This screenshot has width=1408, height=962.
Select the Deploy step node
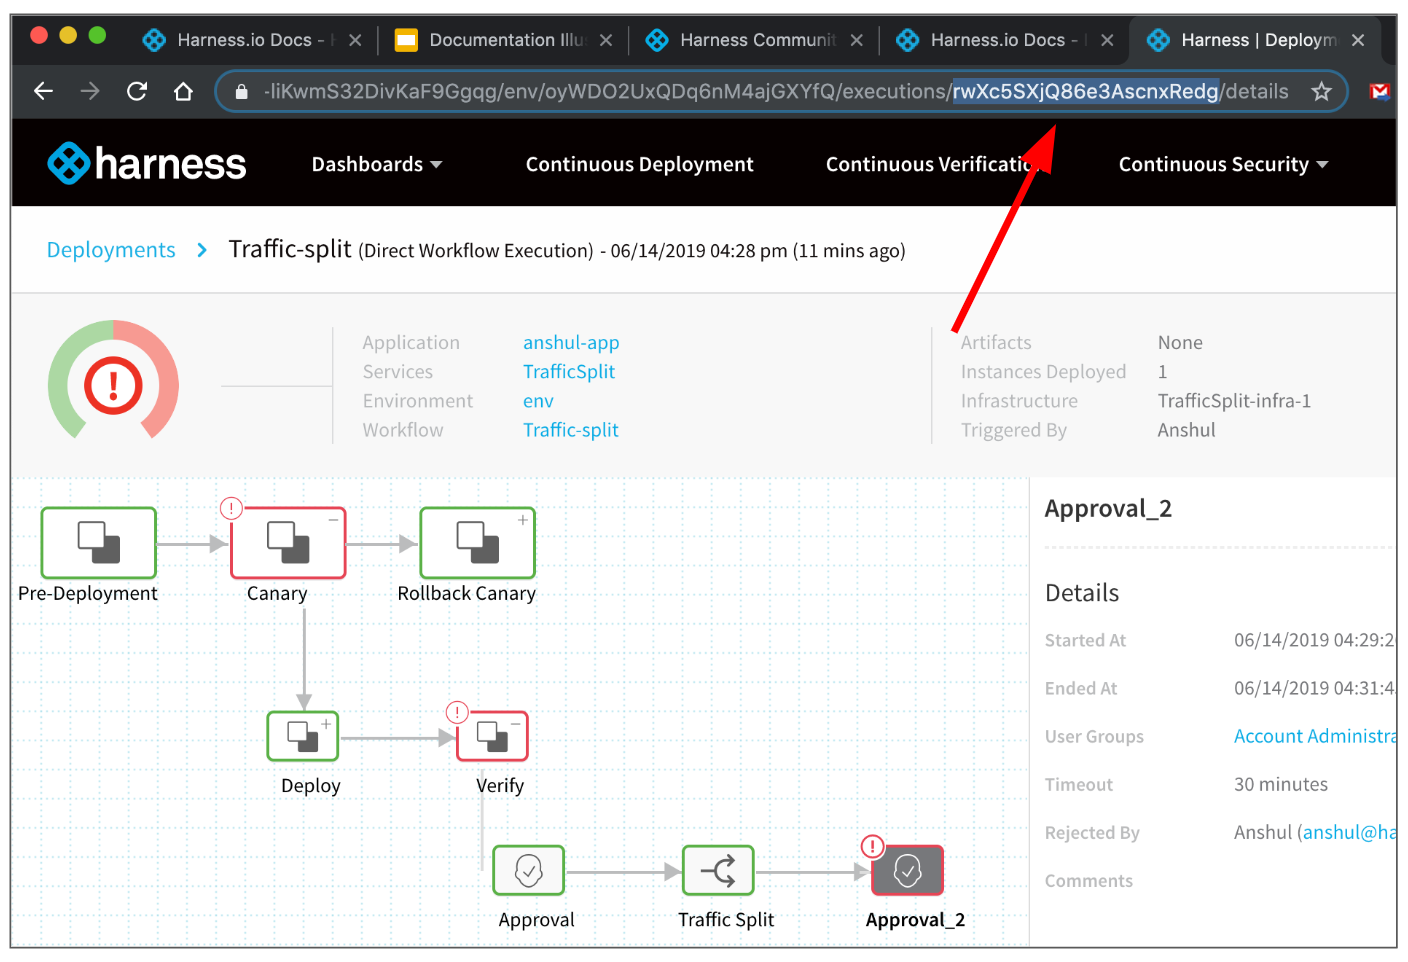(303, 736)
